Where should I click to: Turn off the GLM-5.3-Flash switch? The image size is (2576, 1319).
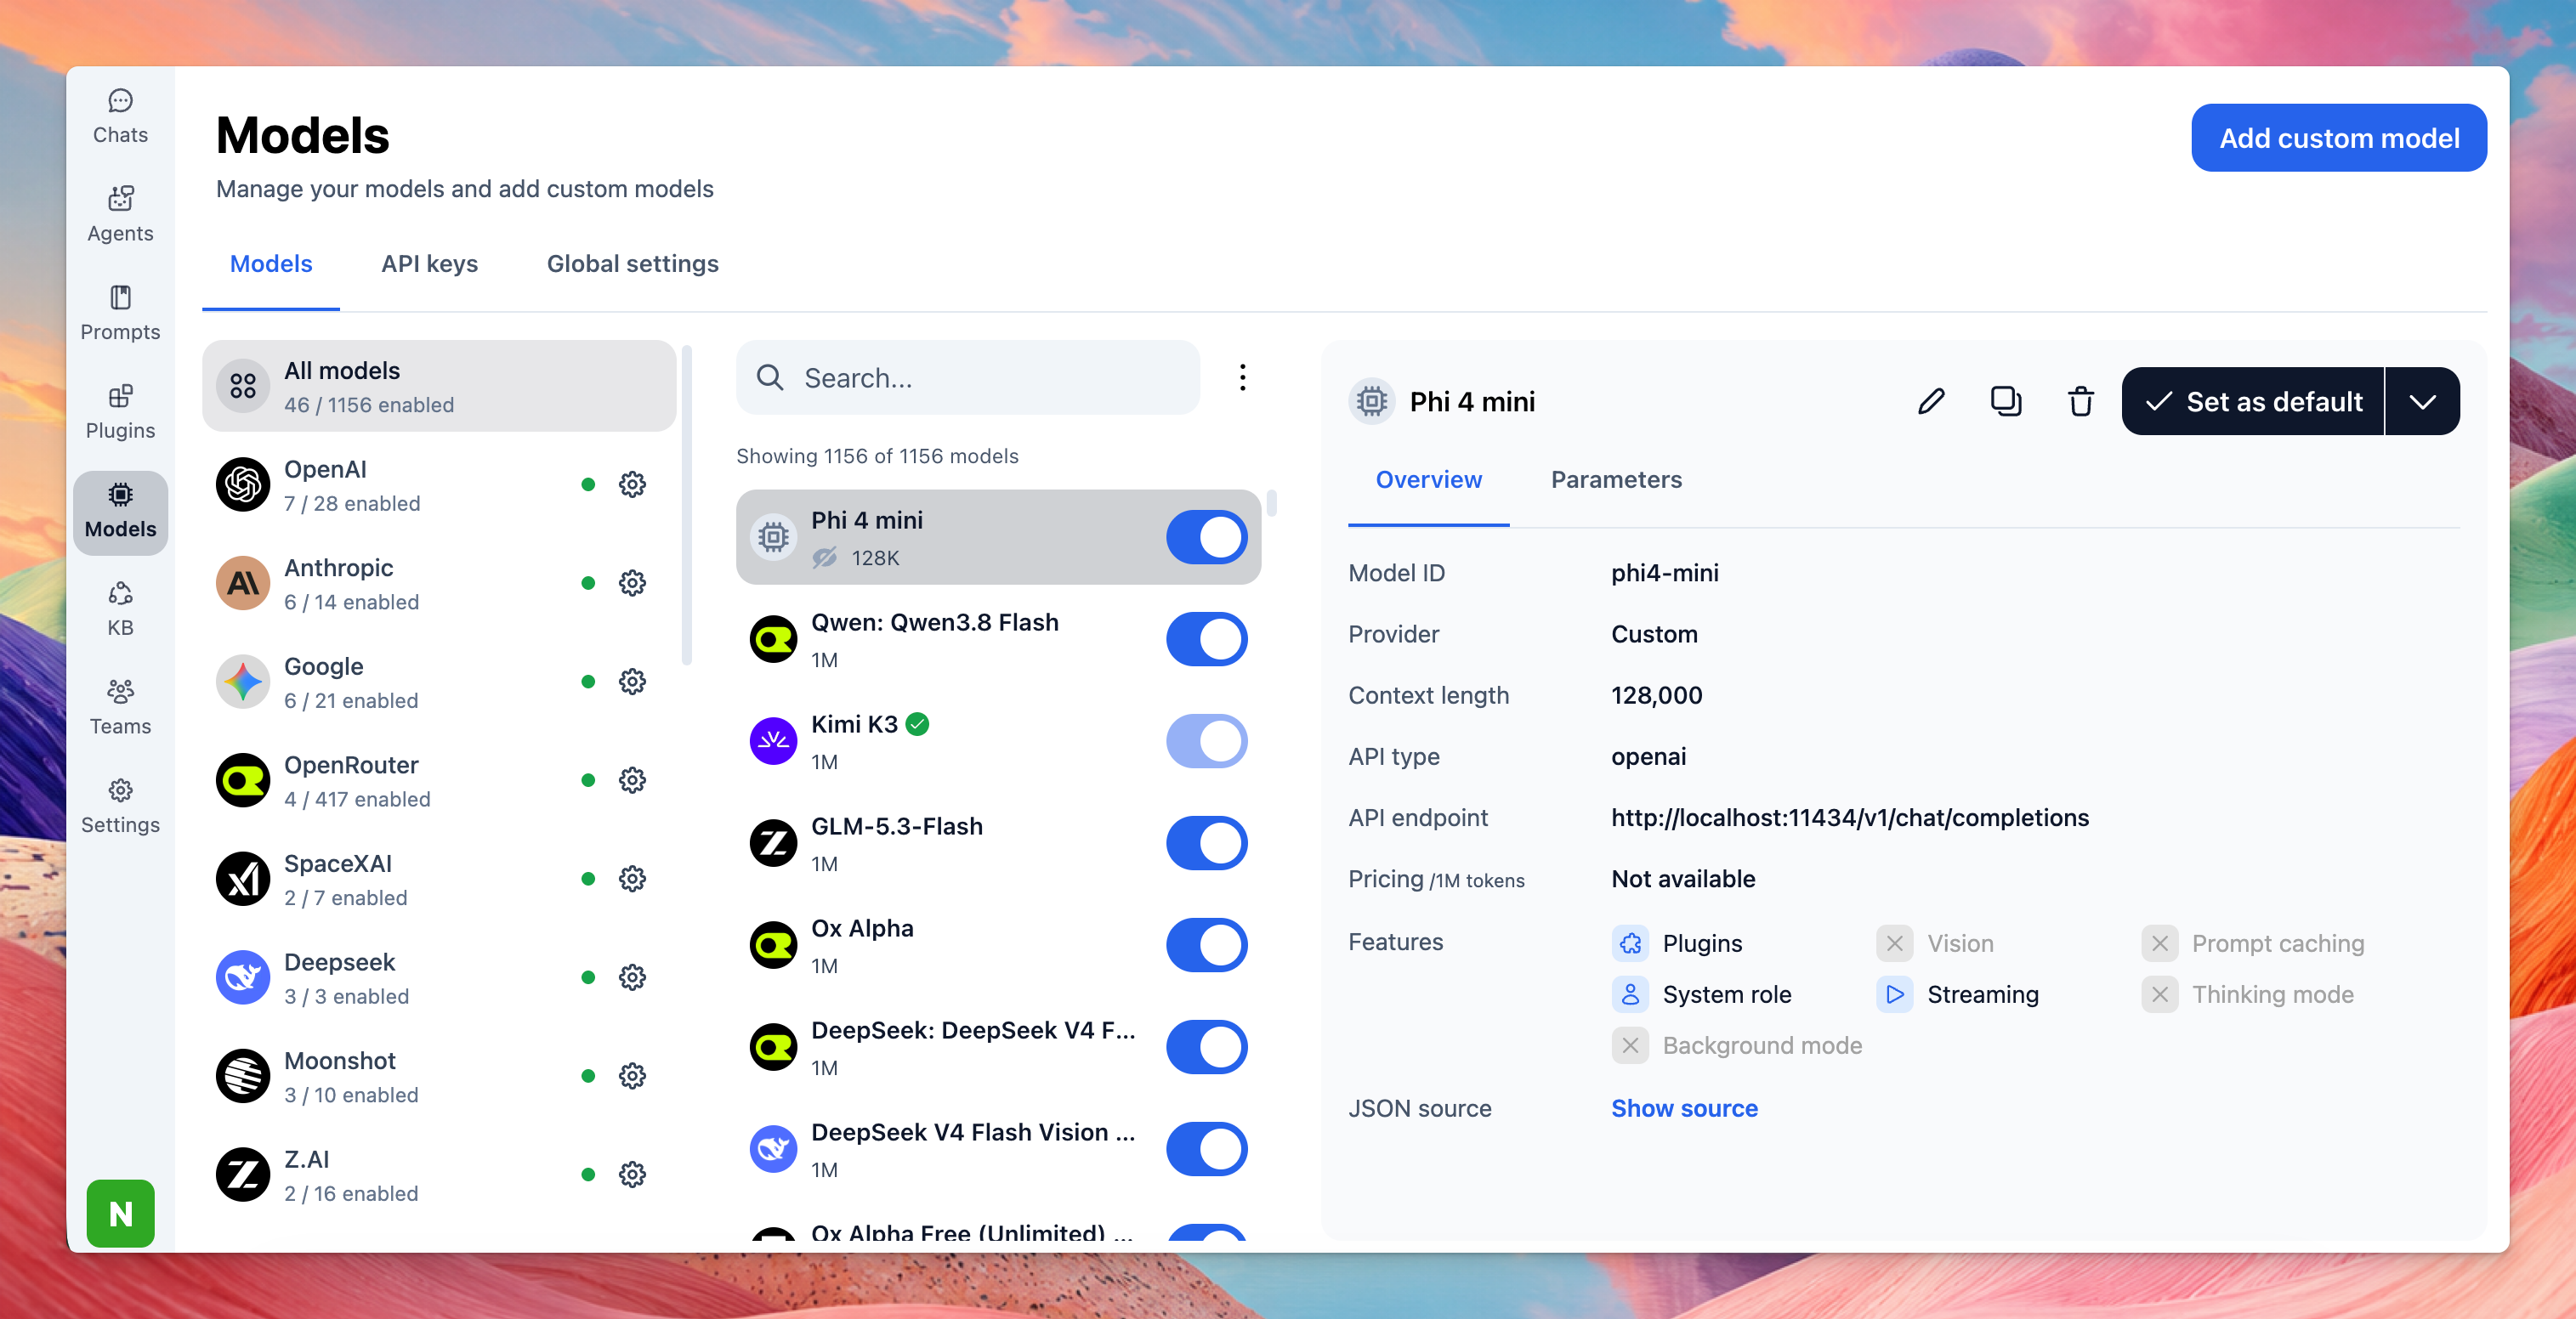point(1207,843)
